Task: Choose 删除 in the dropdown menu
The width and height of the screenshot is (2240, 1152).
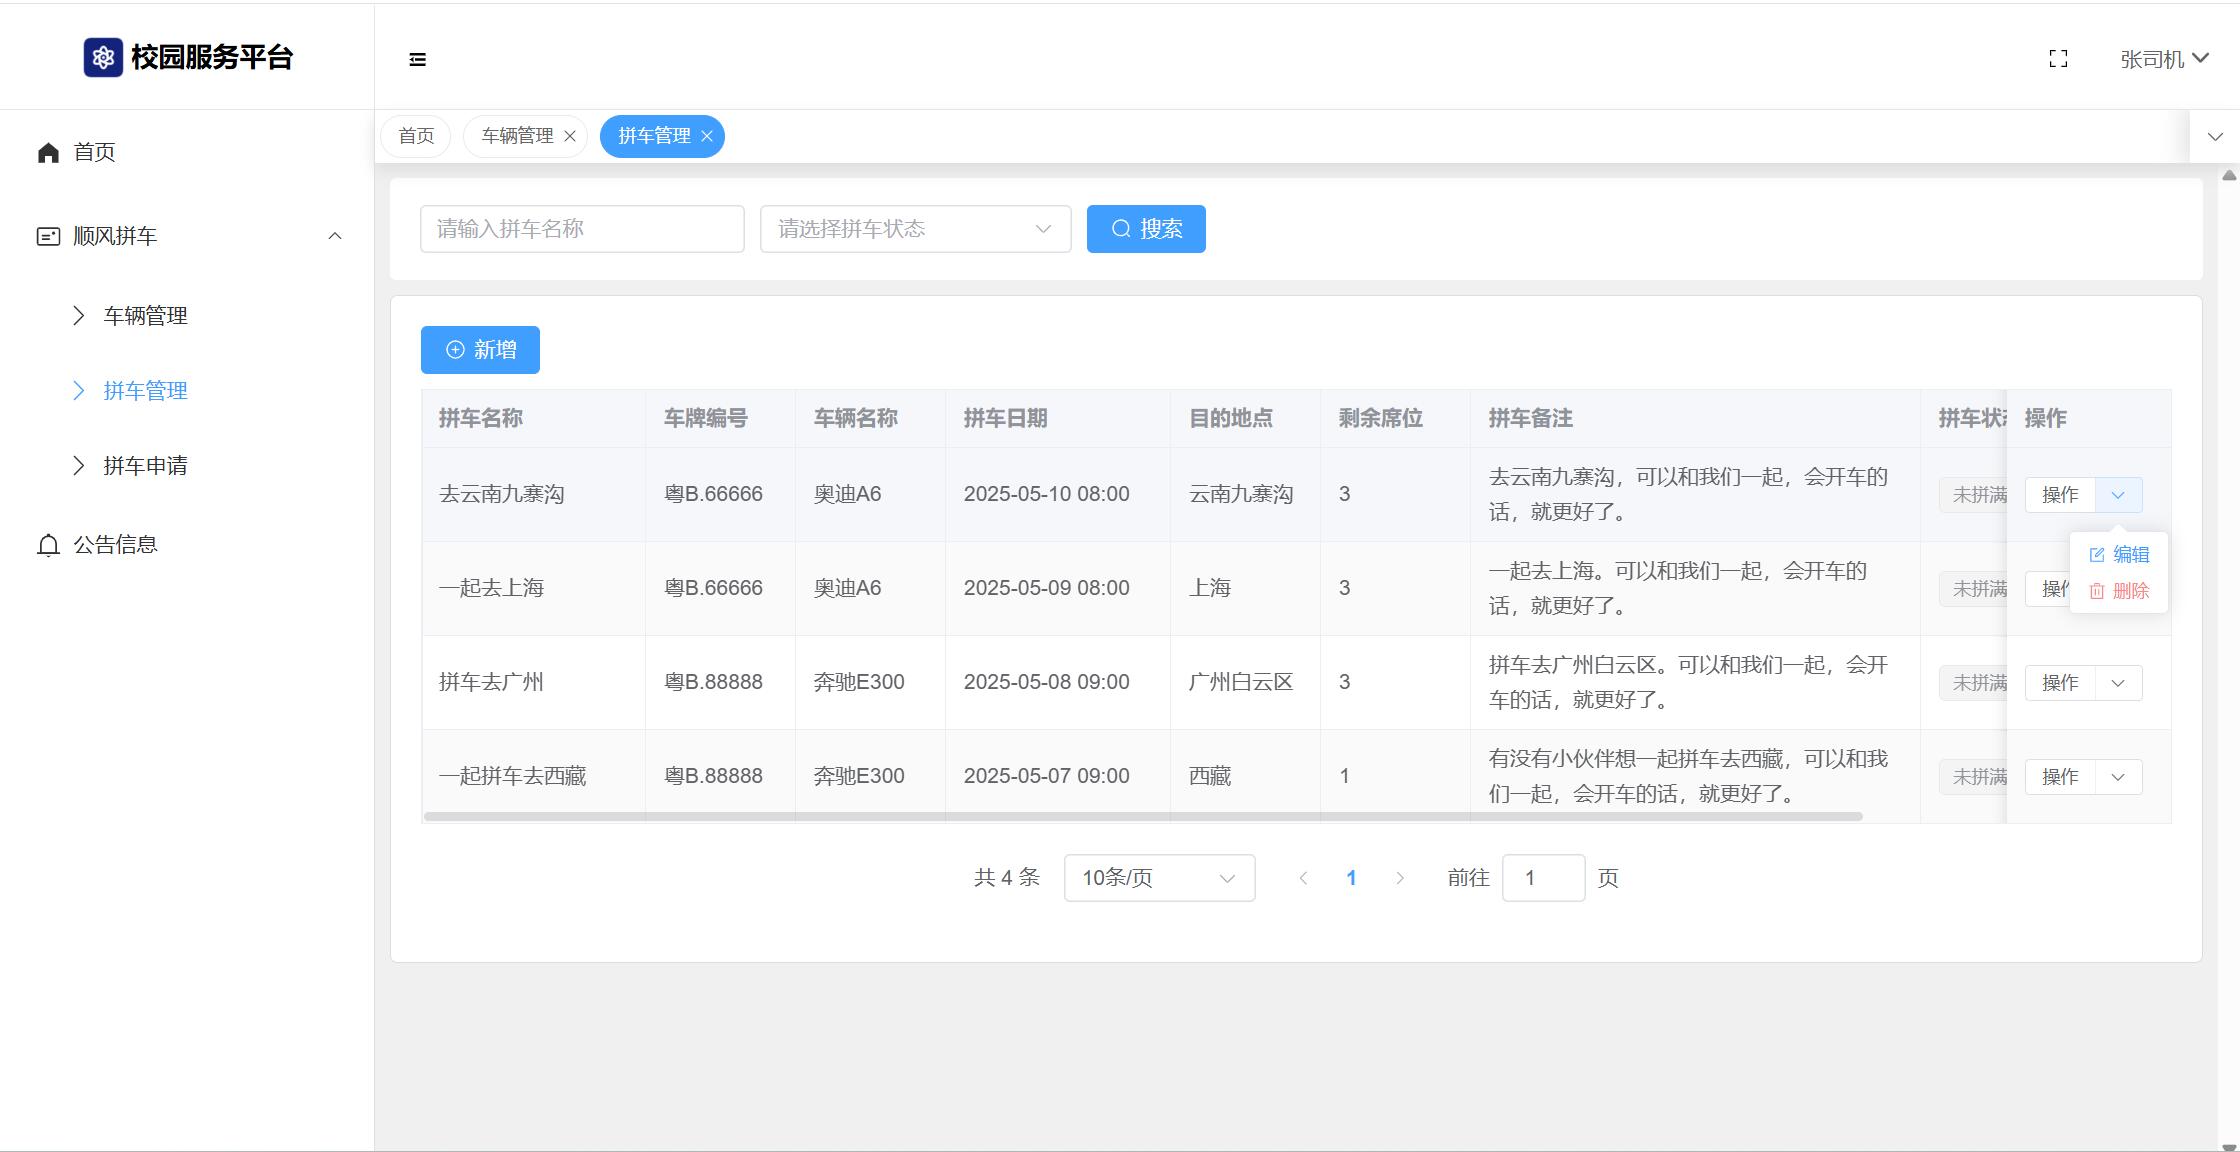Action: coord(2120,591)
